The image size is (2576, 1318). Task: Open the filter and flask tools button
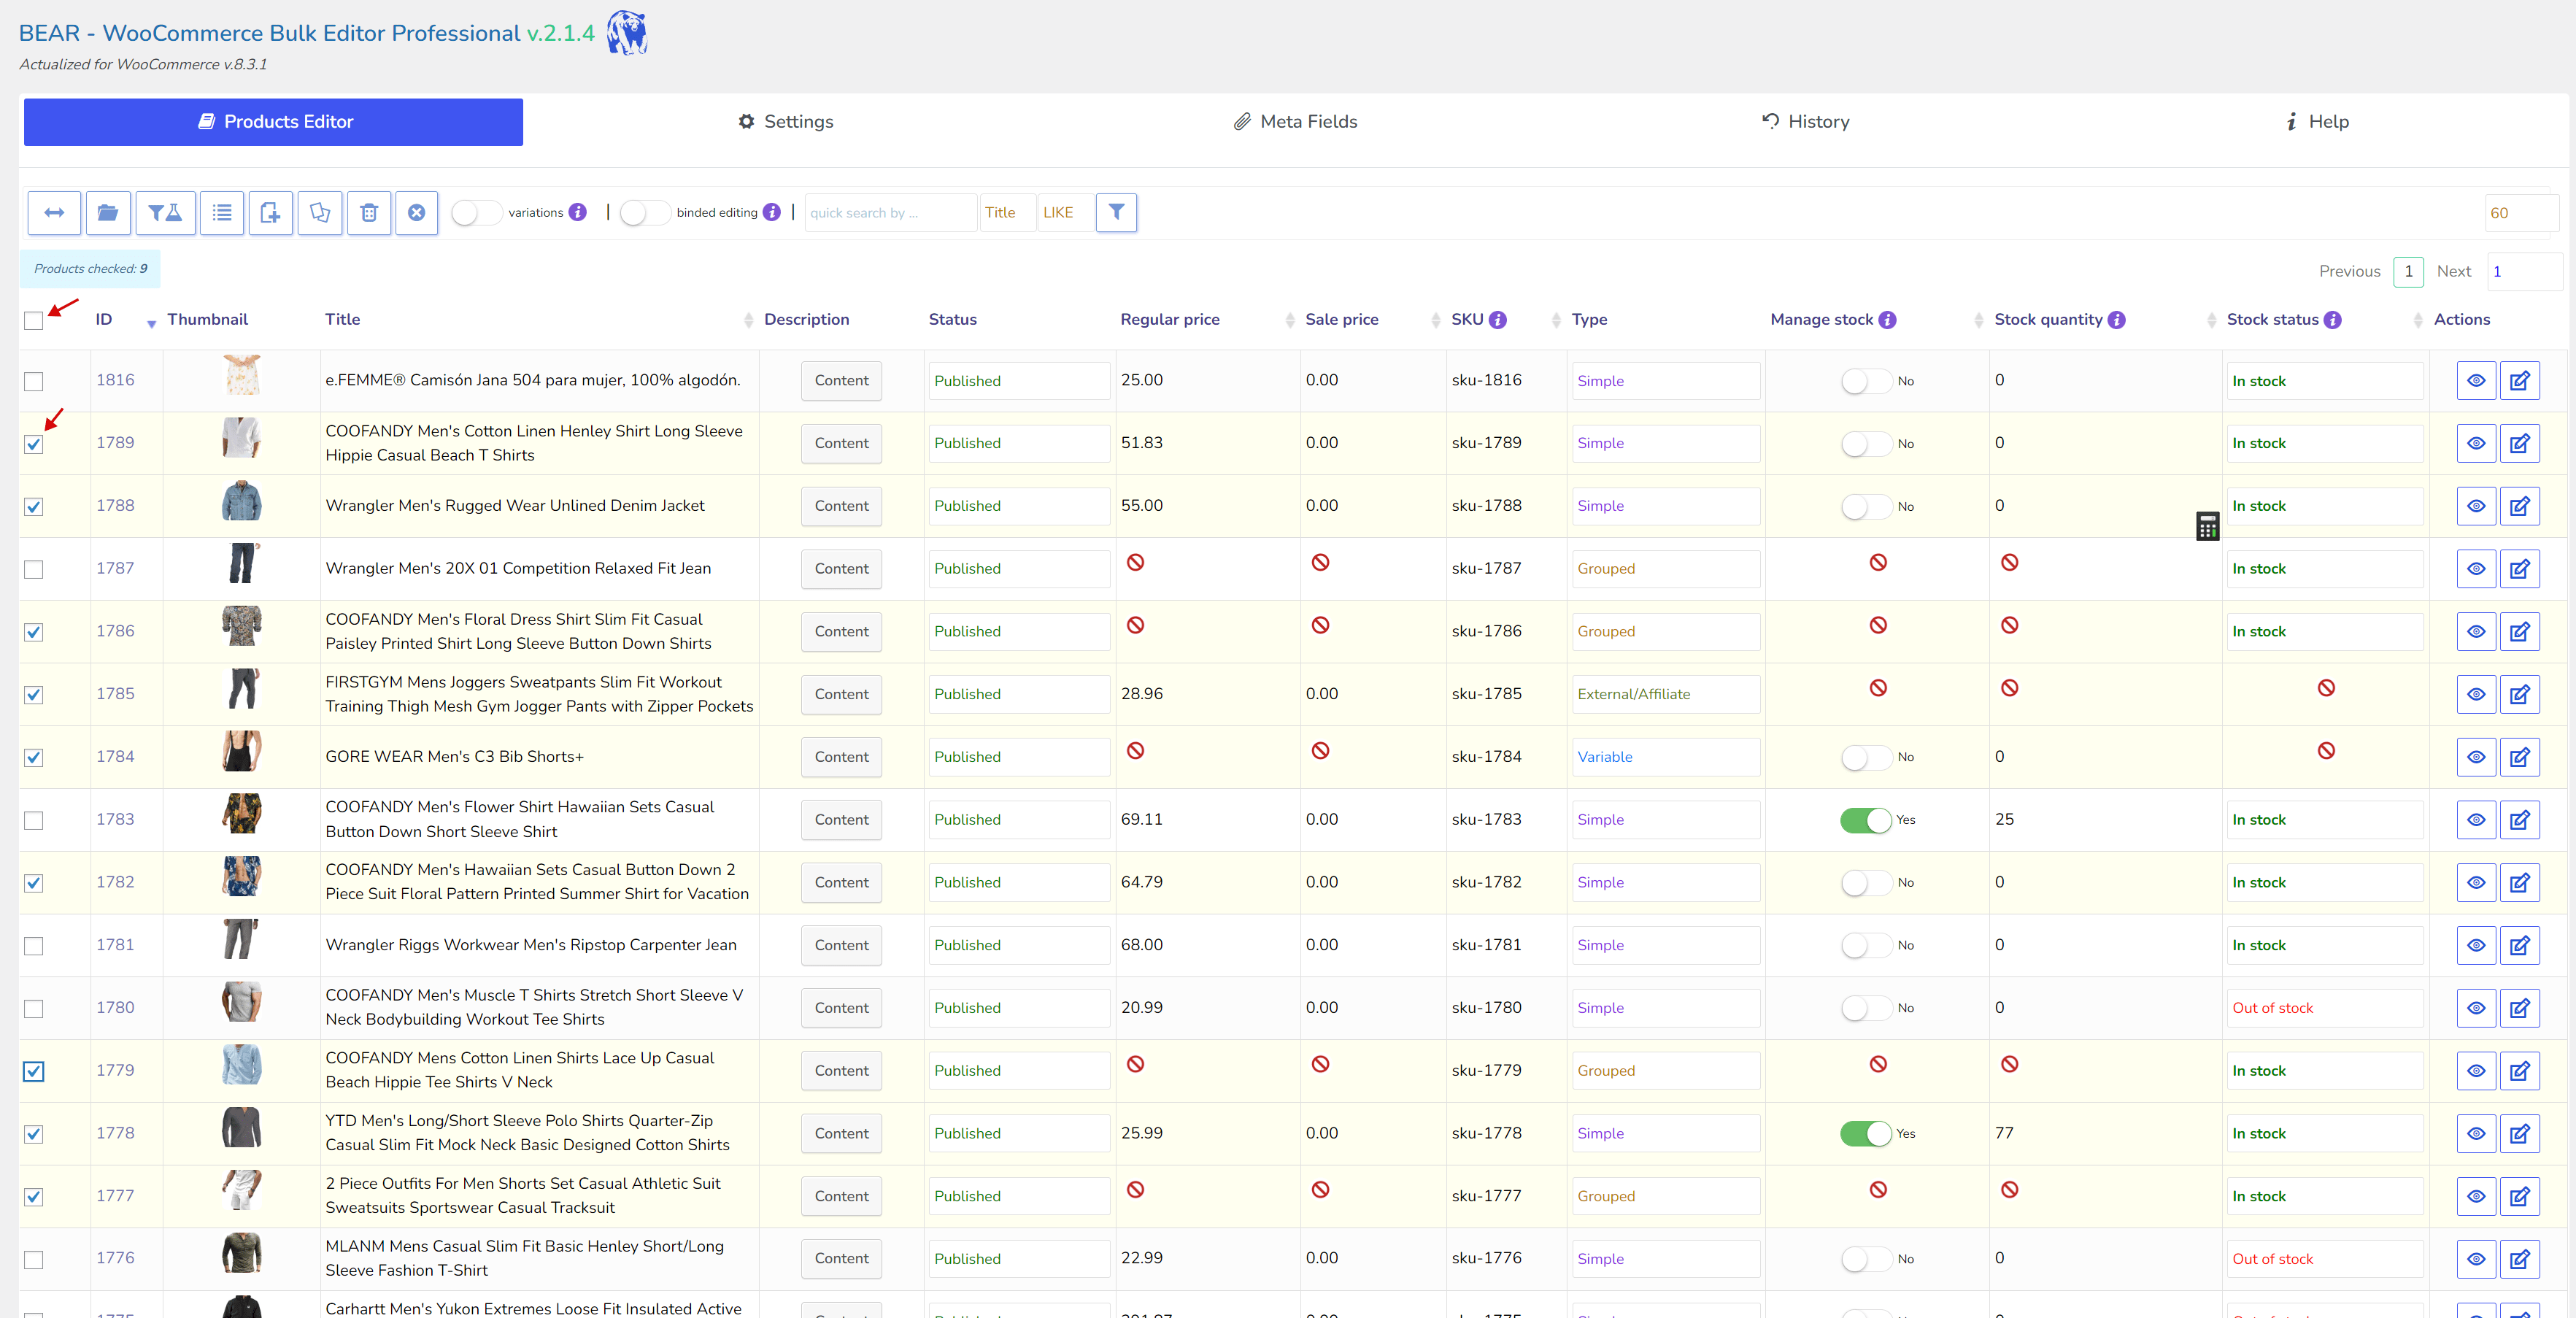(165, 212)
